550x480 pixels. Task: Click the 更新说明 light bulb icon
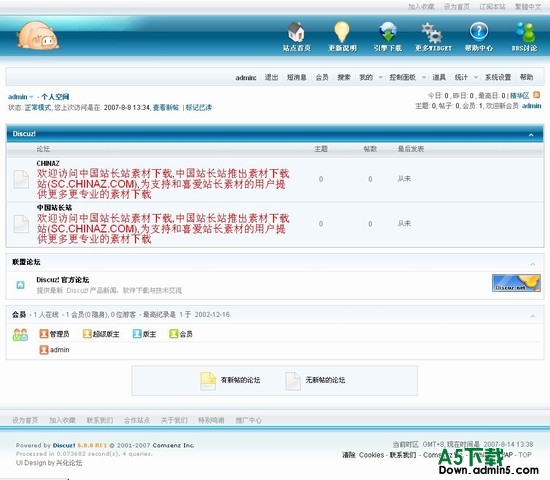click(x=342, y=32)
